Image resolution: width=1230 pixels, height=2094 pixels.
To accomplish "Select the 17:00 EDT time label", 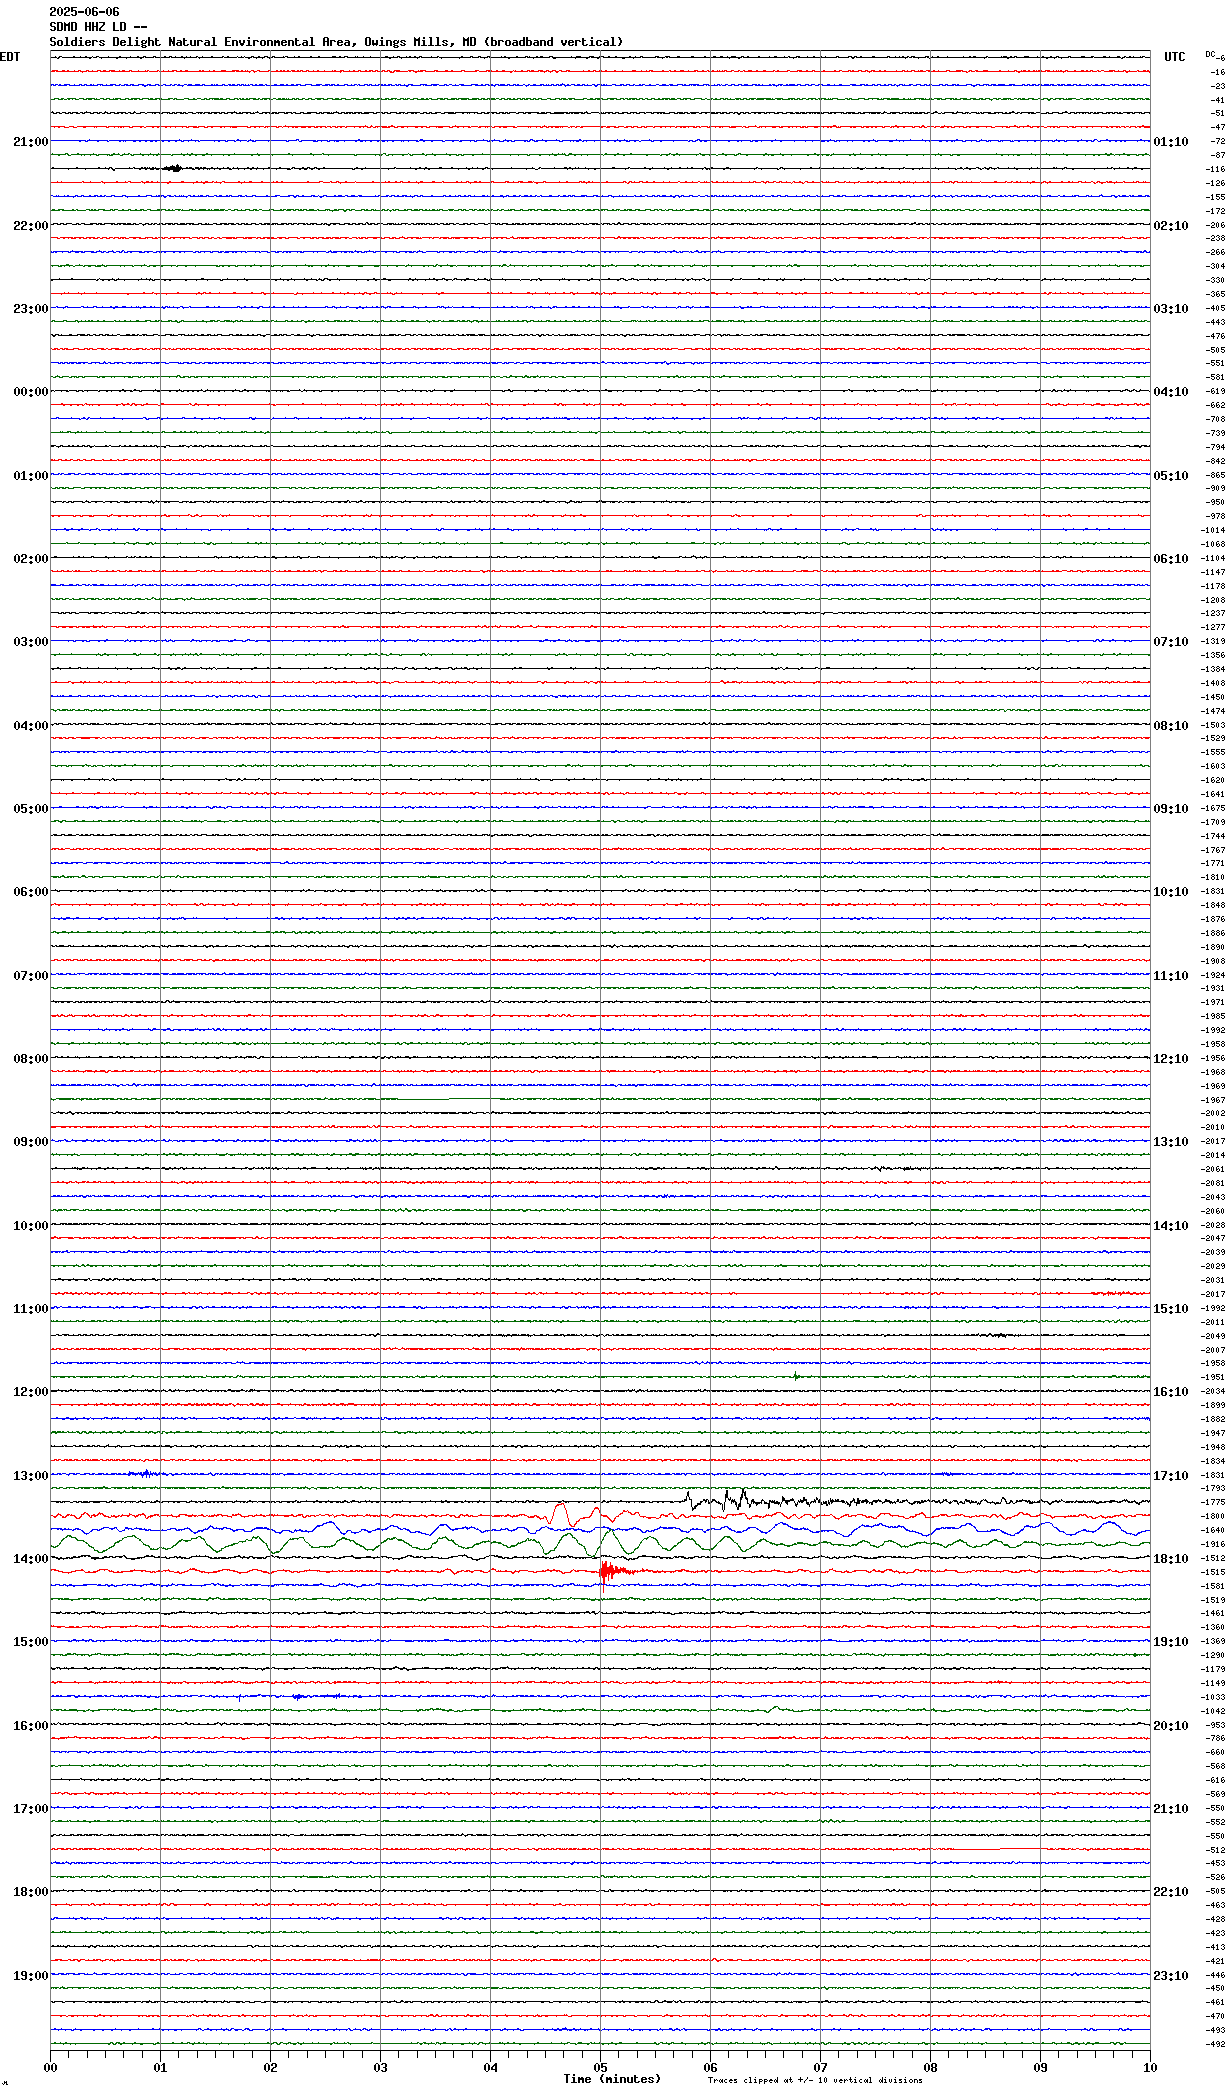I will tap(31, 1809).
